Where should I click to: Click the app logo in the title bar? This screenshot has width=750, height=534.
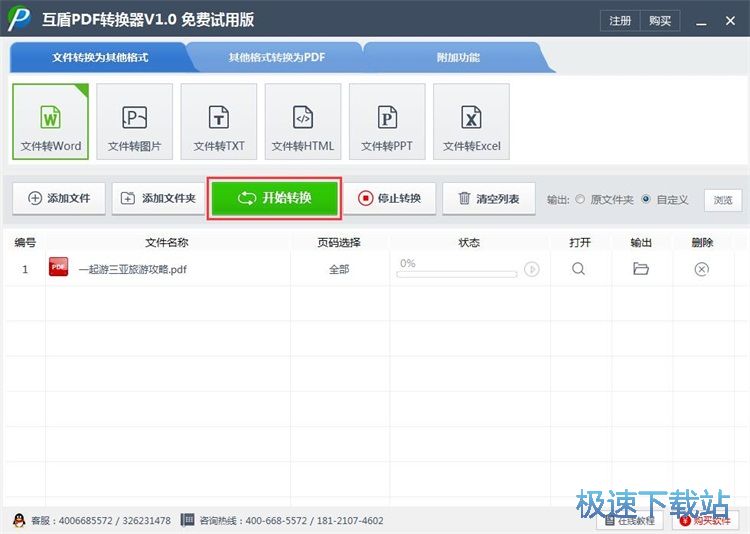19,19
